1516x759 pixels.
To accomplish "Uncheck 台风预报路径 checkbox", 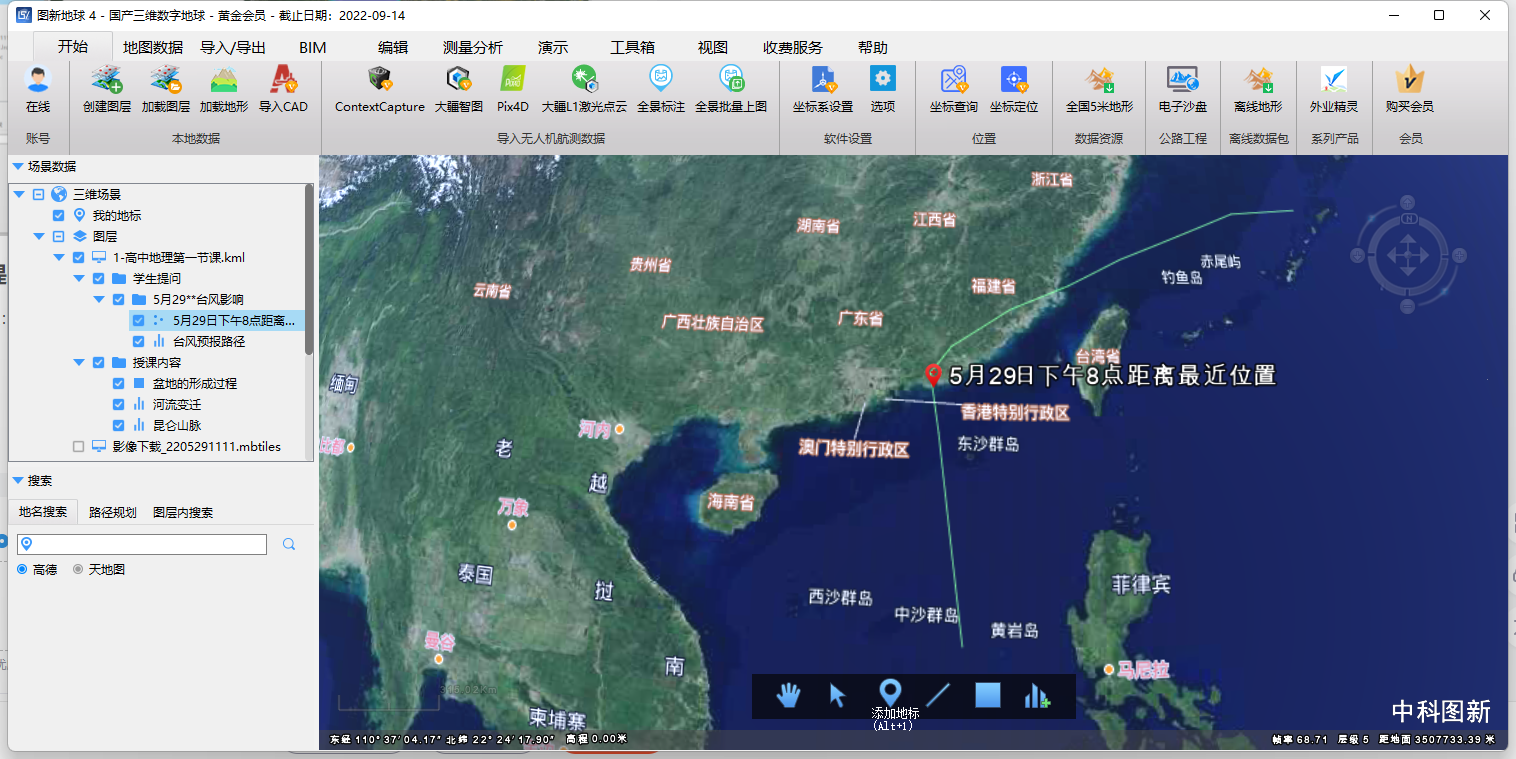I will coord(139,342).
